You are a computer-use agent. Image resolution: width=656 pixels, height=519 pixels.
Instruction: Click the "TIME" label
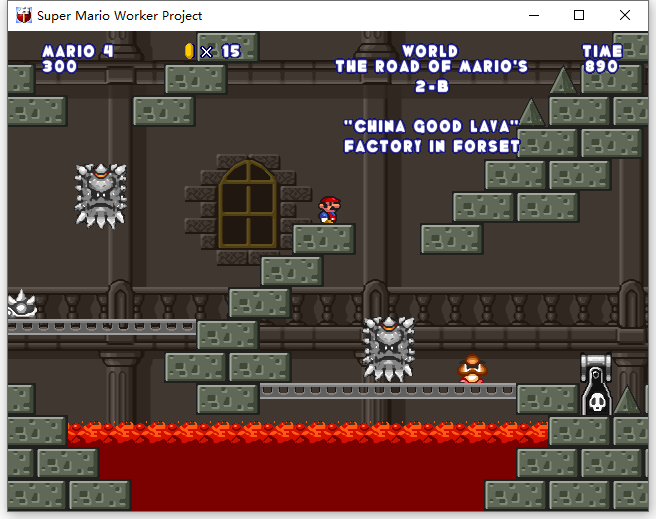(x=602, y=51)
